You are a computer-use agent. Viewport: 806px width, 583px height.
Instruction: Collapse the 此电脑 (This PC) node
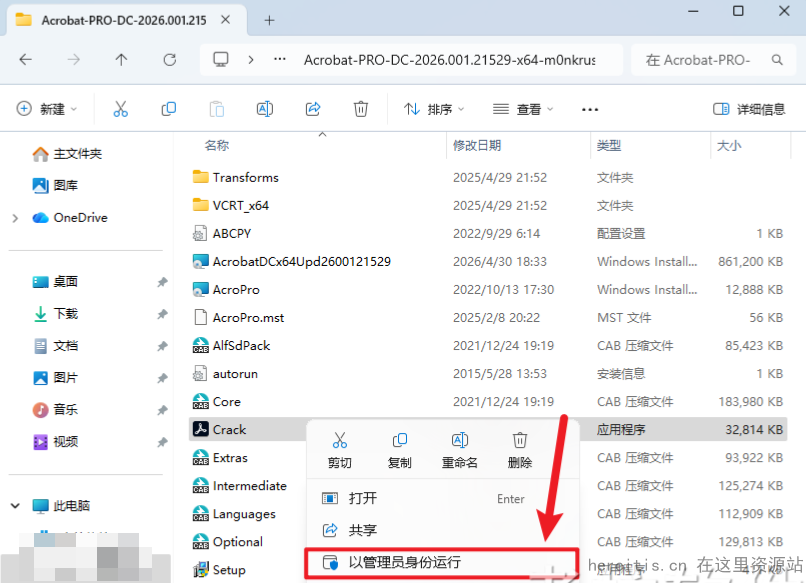(15, 506)
